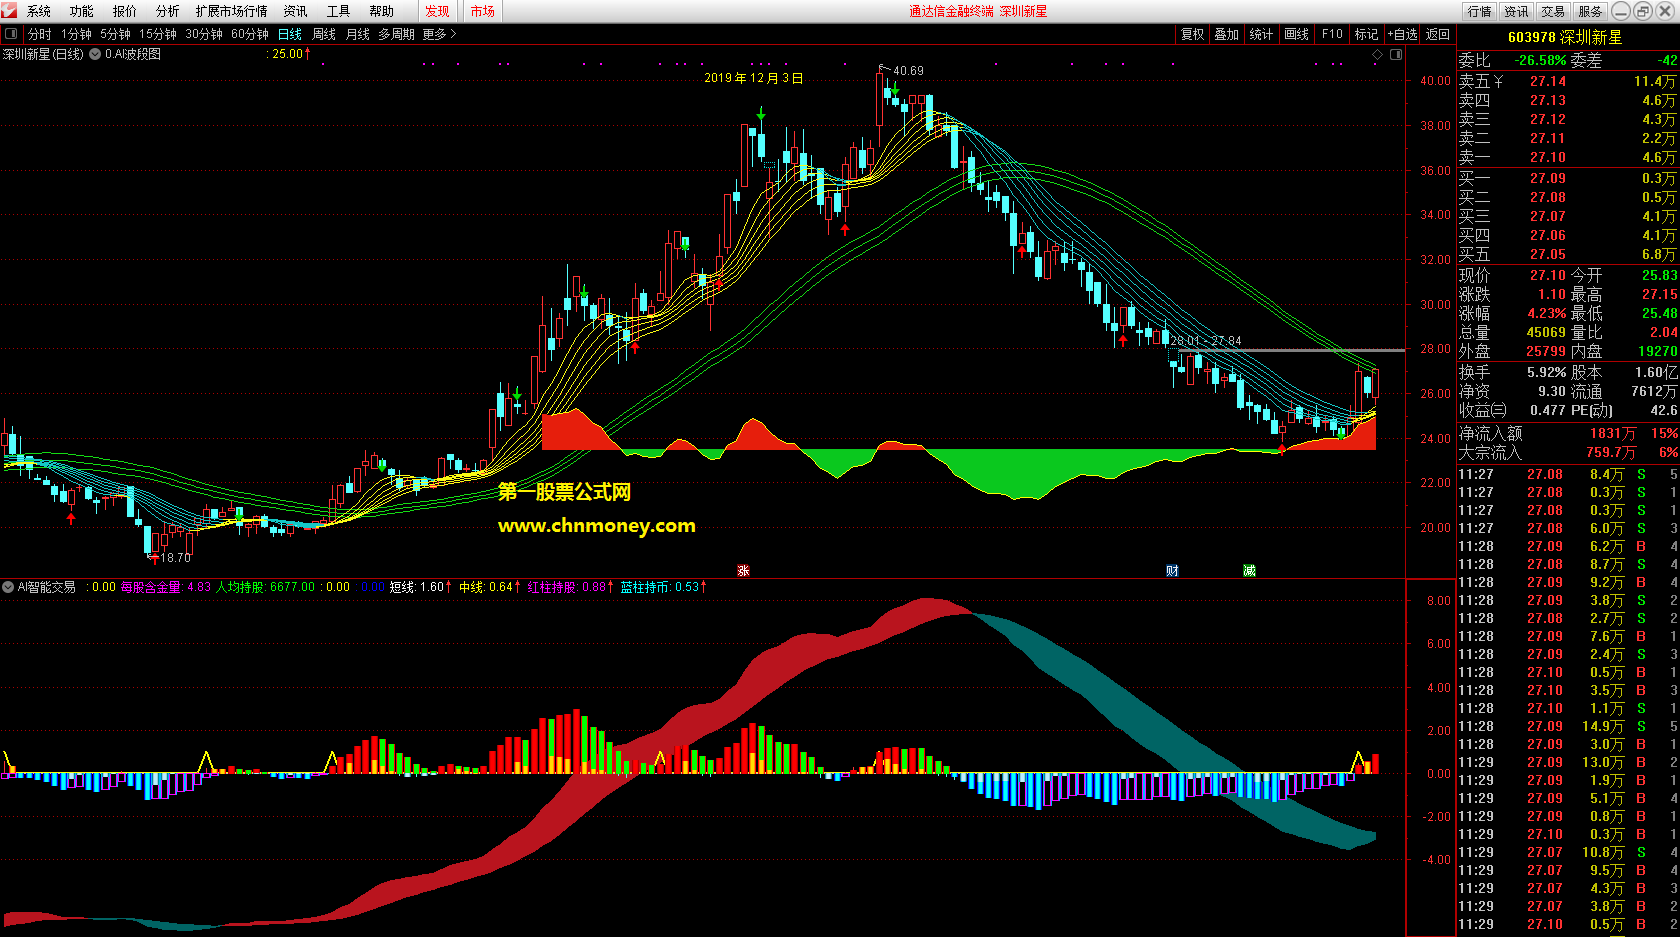Screen dimensions: 1680x937
Task: Open the 资讯 menu in the menu bar
Action: click(x=296, y=11)
